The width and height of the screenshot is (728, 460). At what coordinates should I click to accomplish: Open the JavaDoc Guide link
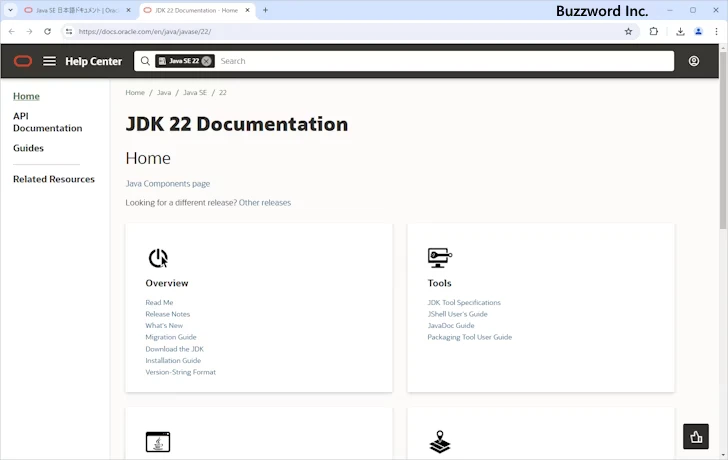(x=451, y=325)
